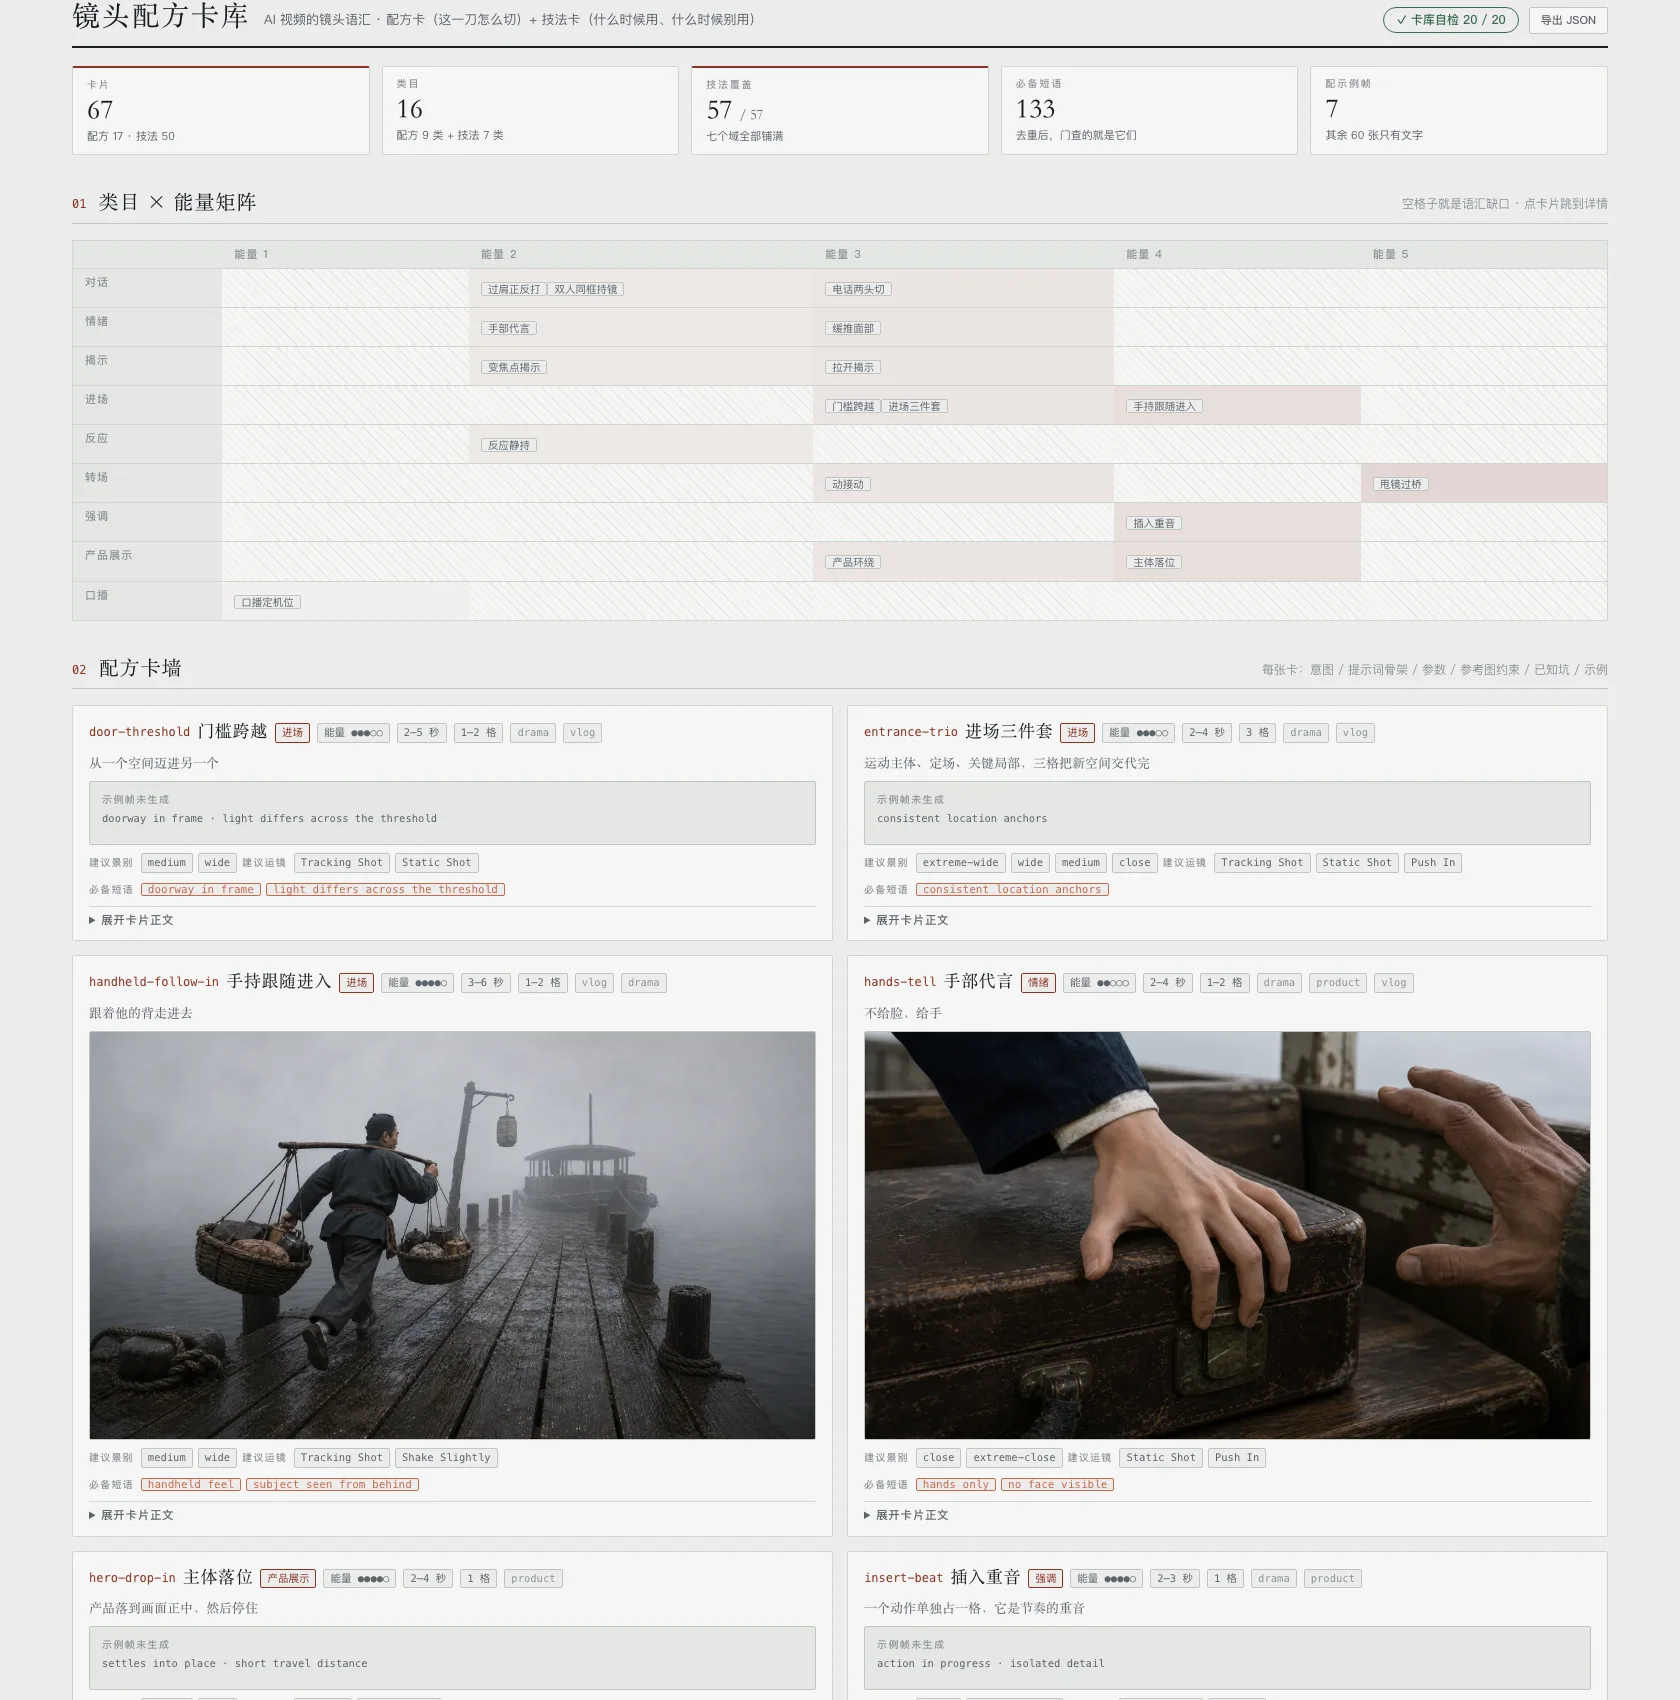
Task: Click the 3 格 tag on entrance-trio card
Action: (1257, 733)
